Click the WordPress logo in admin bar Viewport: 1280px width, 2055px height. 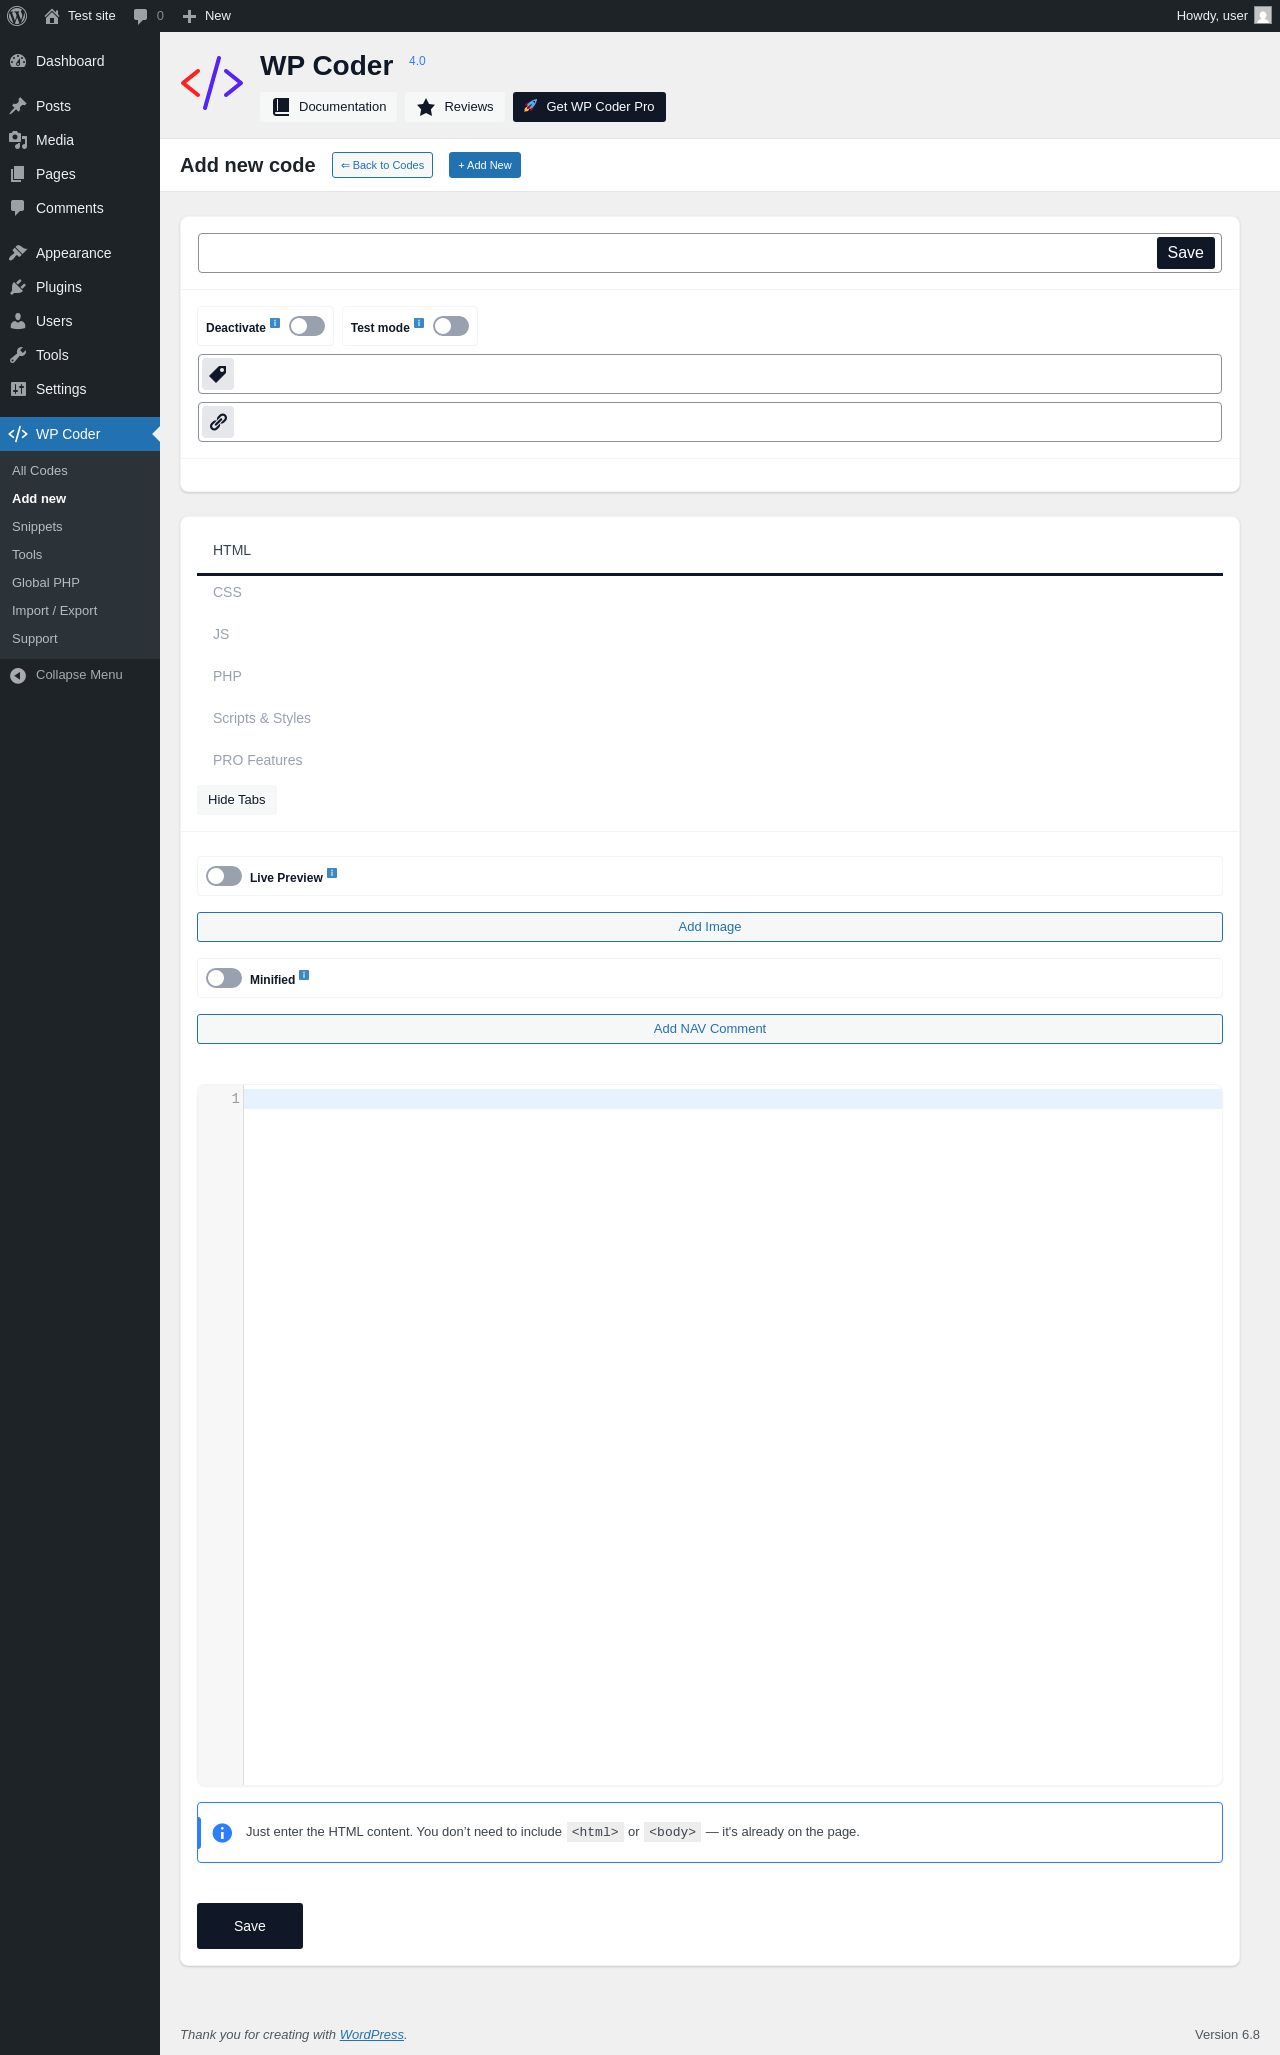click(17, 16)
